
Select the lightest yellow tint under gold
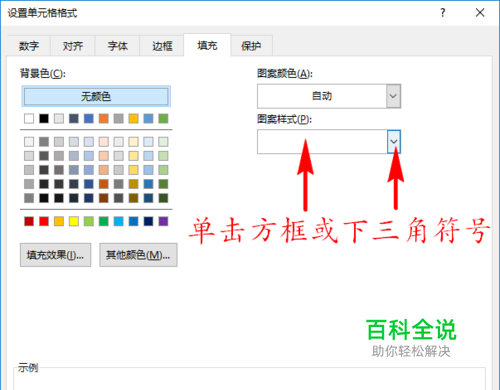click(x=133, y=142)
